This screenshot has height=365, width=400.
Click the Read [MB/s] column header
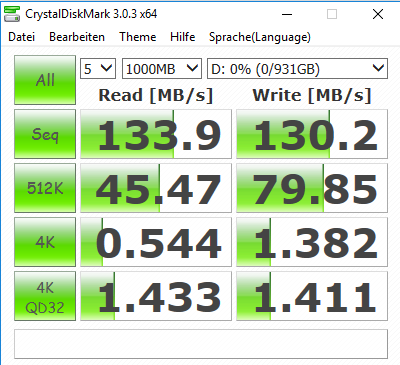[x=156, y=95]
